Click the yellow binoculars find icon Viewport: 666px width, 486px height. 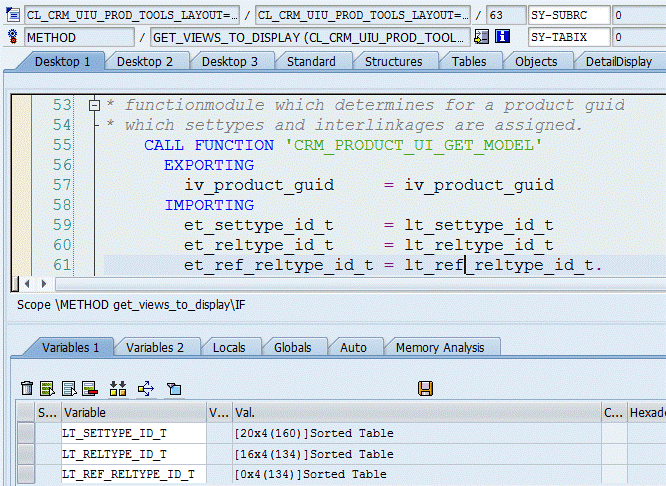118,388
